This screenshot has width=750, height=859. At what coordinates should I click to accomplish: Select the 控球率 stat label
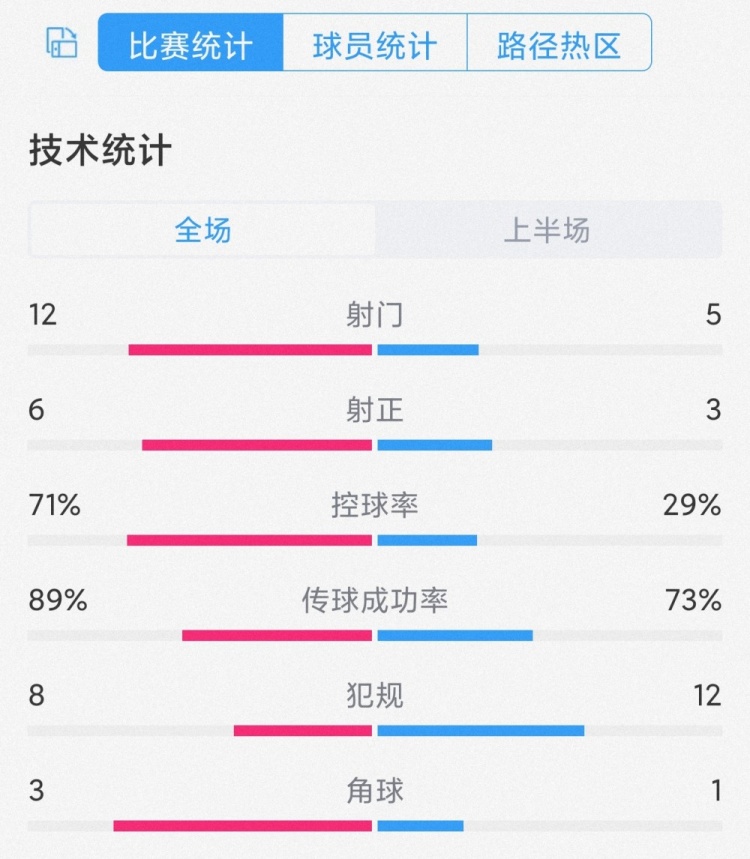click(x=375, y=505)
